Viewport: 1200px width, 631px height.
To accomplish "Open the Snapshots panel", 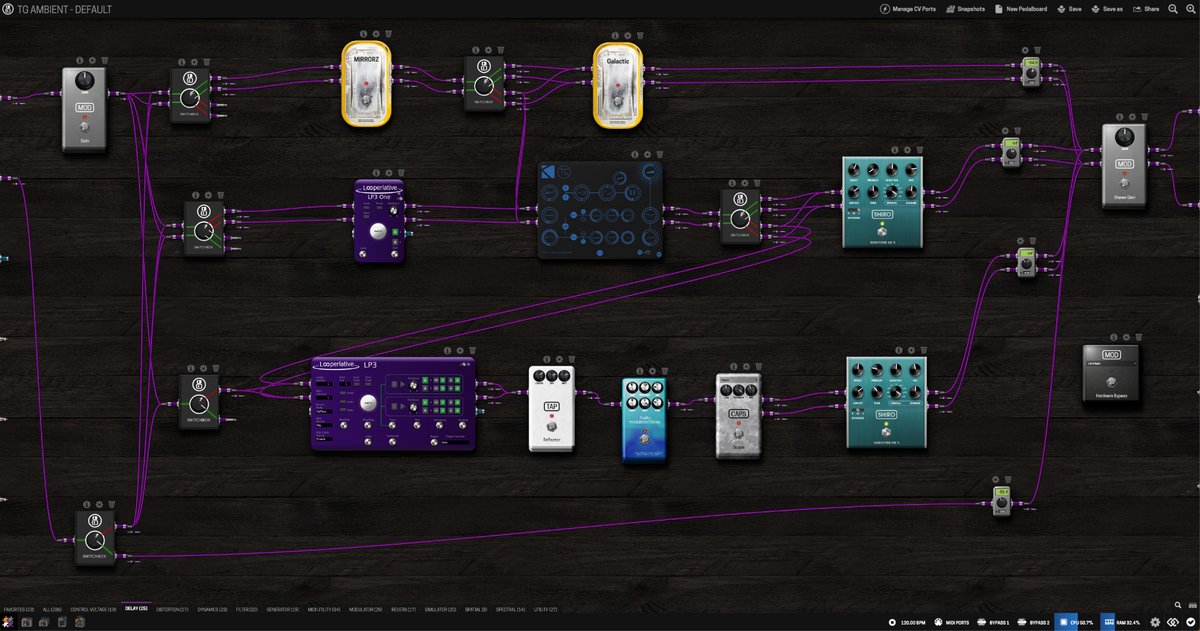I will 964,8.
